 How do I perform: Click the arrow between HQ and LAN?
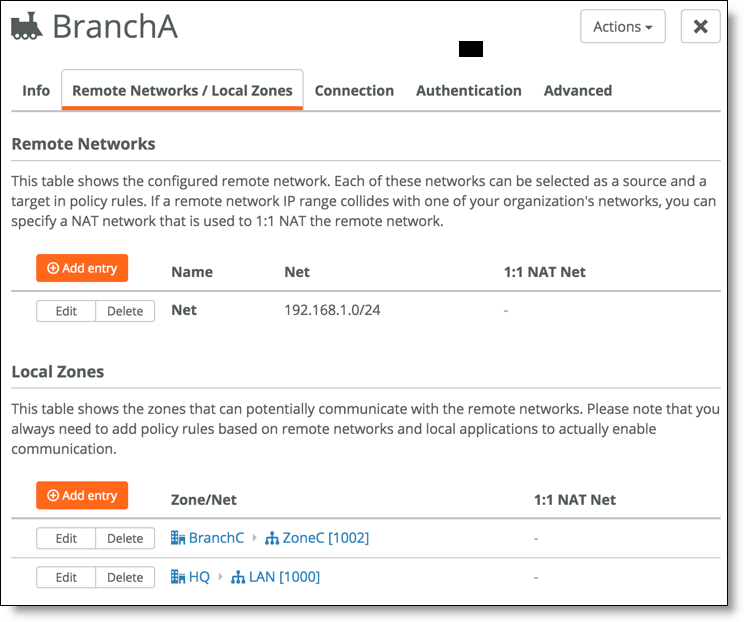click(220, 577)
